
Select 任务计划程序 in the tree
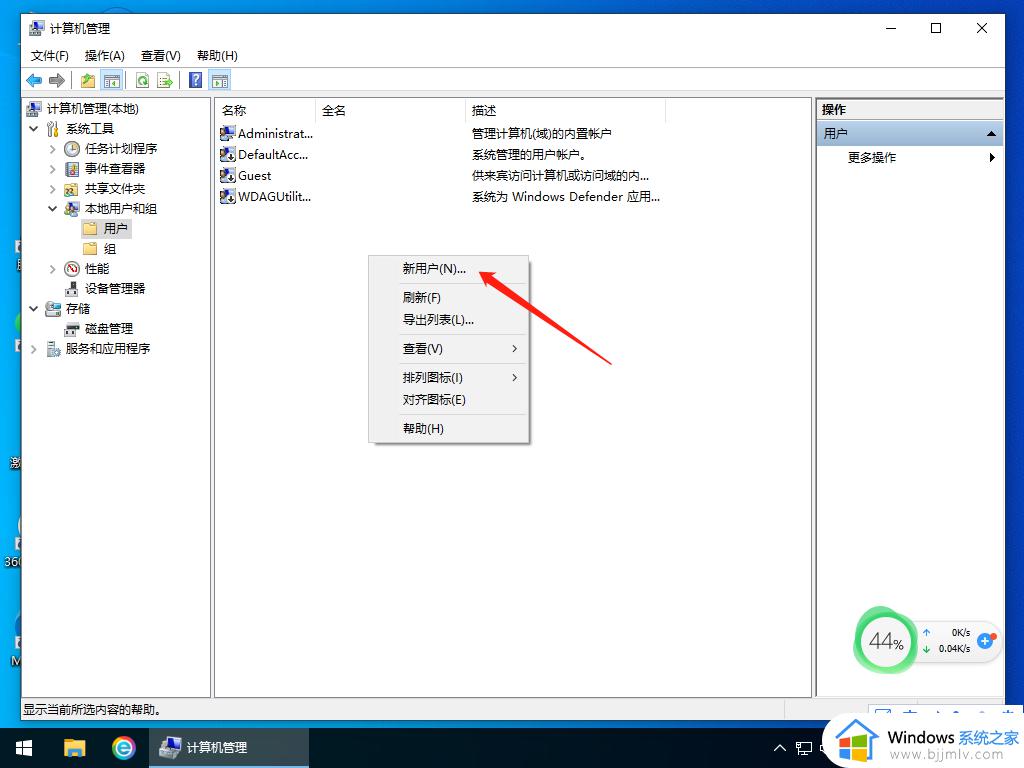click(121, 148)
